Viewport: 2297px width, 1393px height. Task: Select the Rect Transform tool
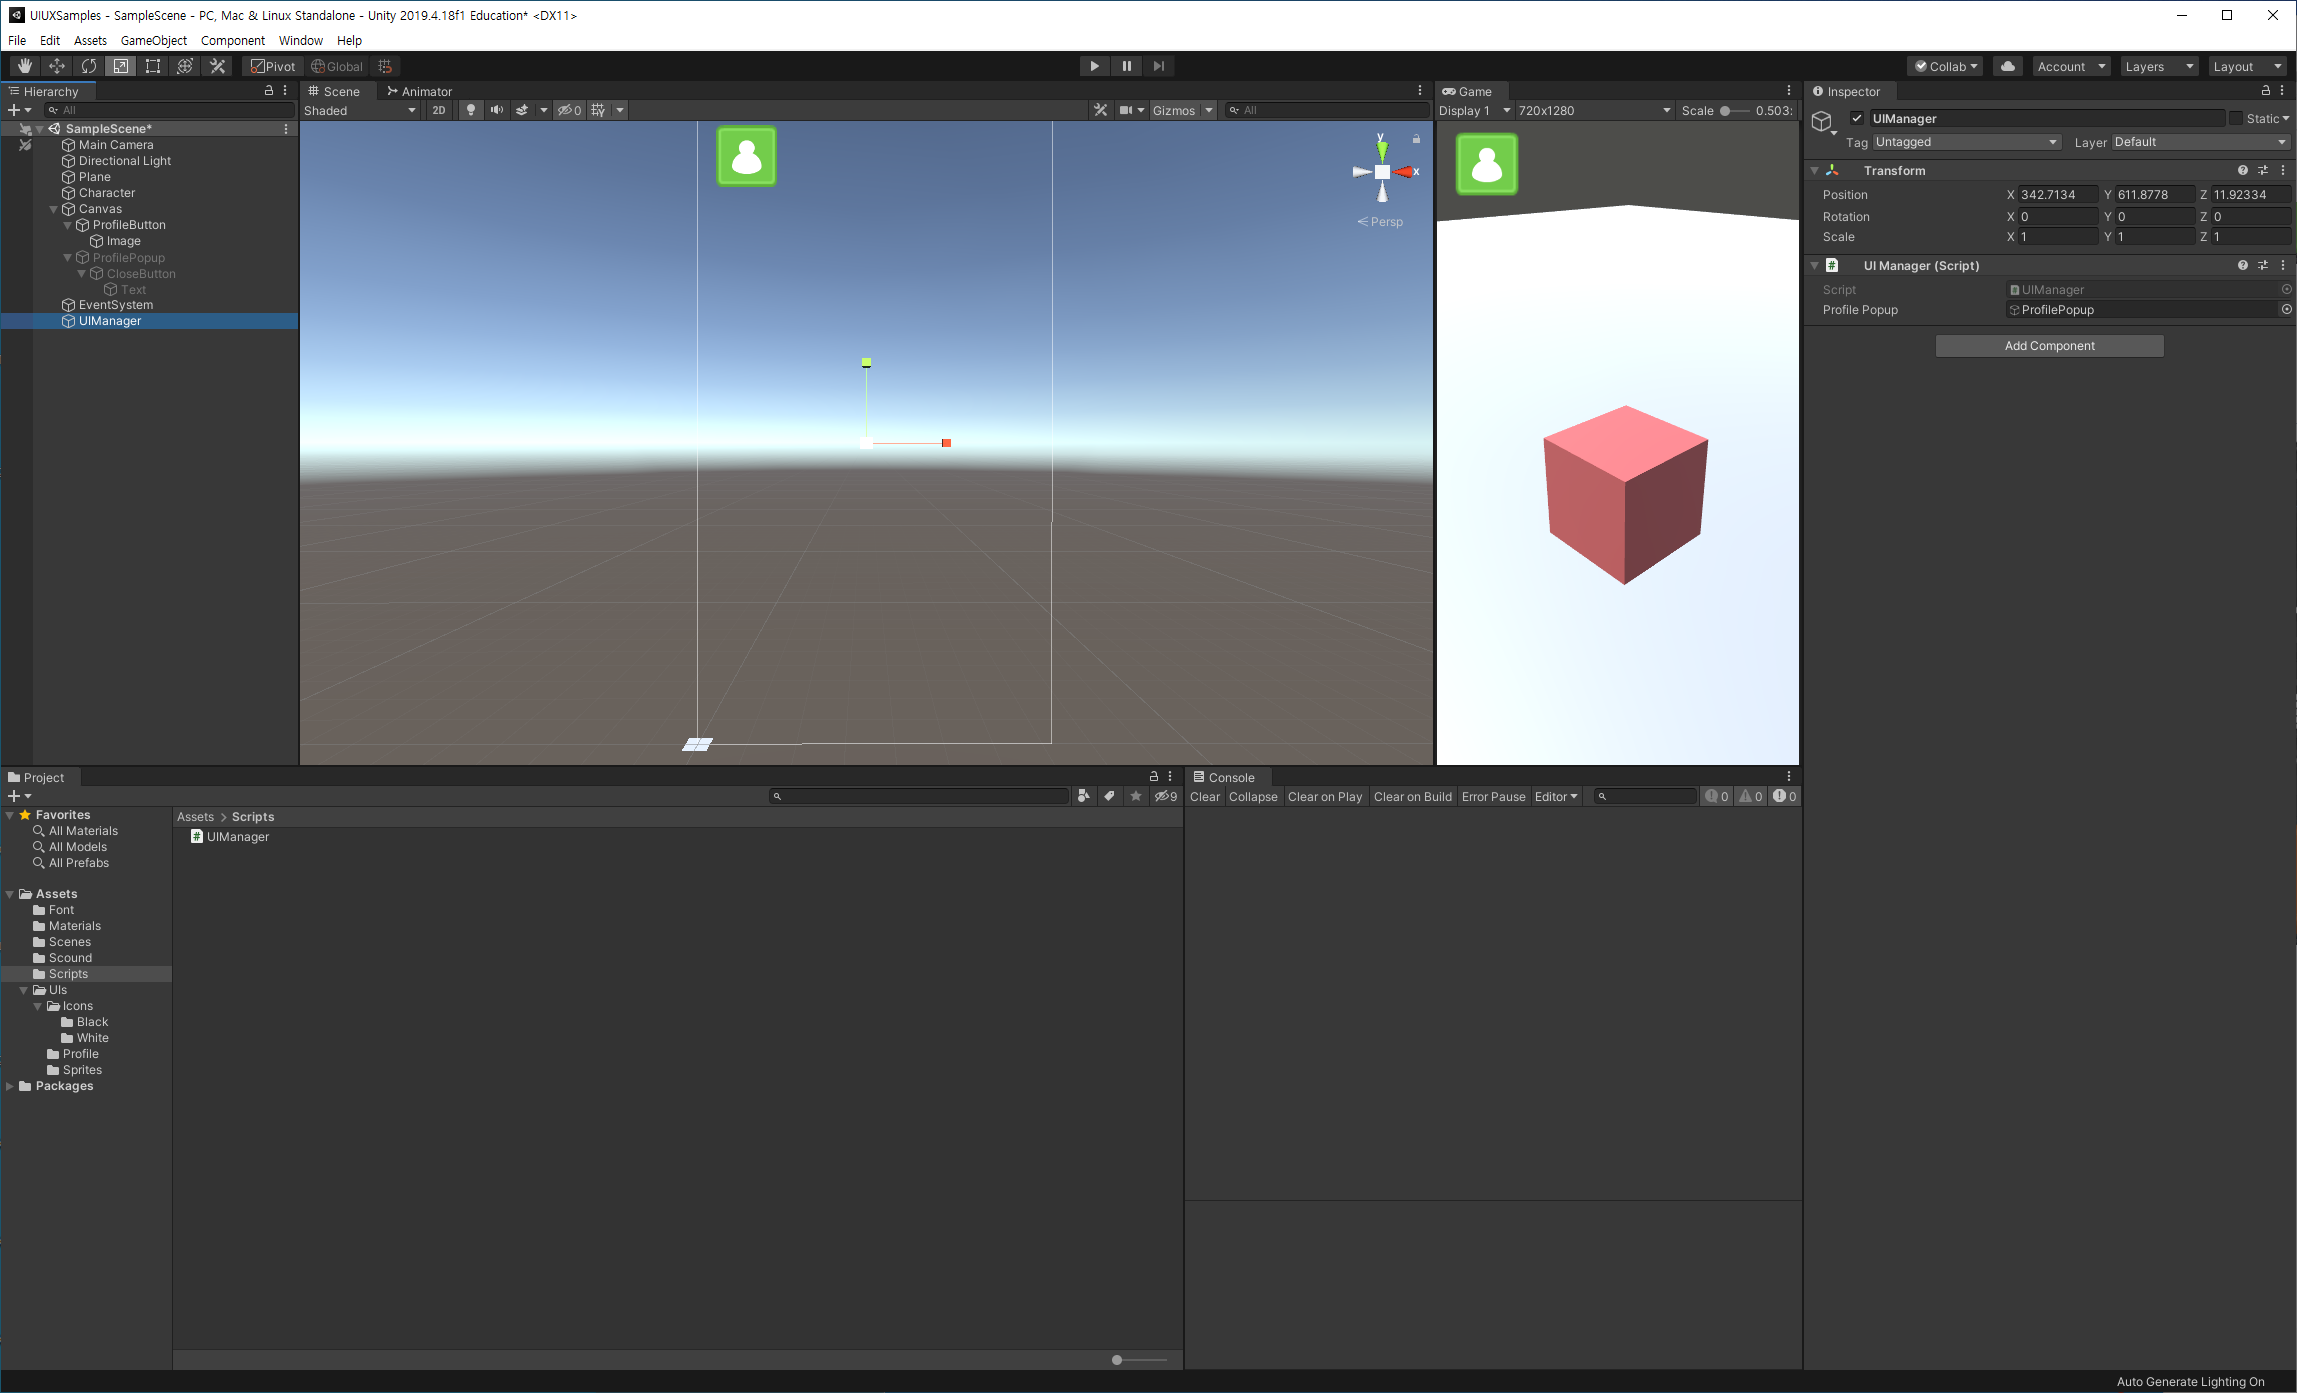tap(153, 66)
